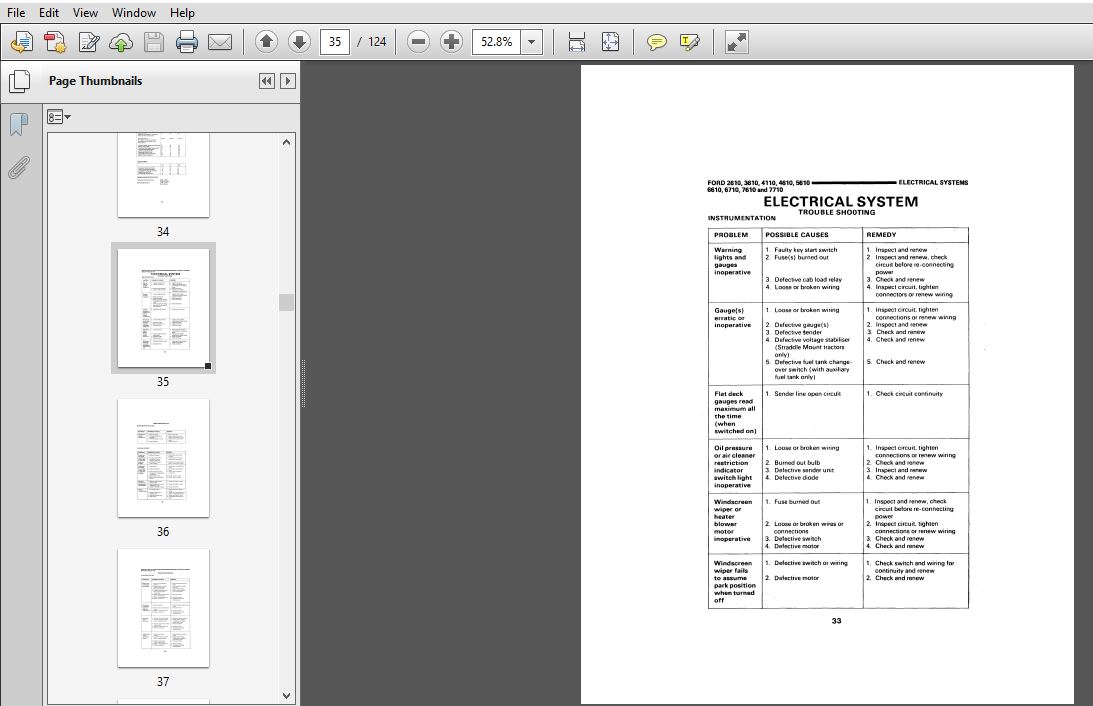Collapse the panel with double-left arrow
Image resolution: width=1093 pixels, height=706 pixels.
[x=266, y=81]
